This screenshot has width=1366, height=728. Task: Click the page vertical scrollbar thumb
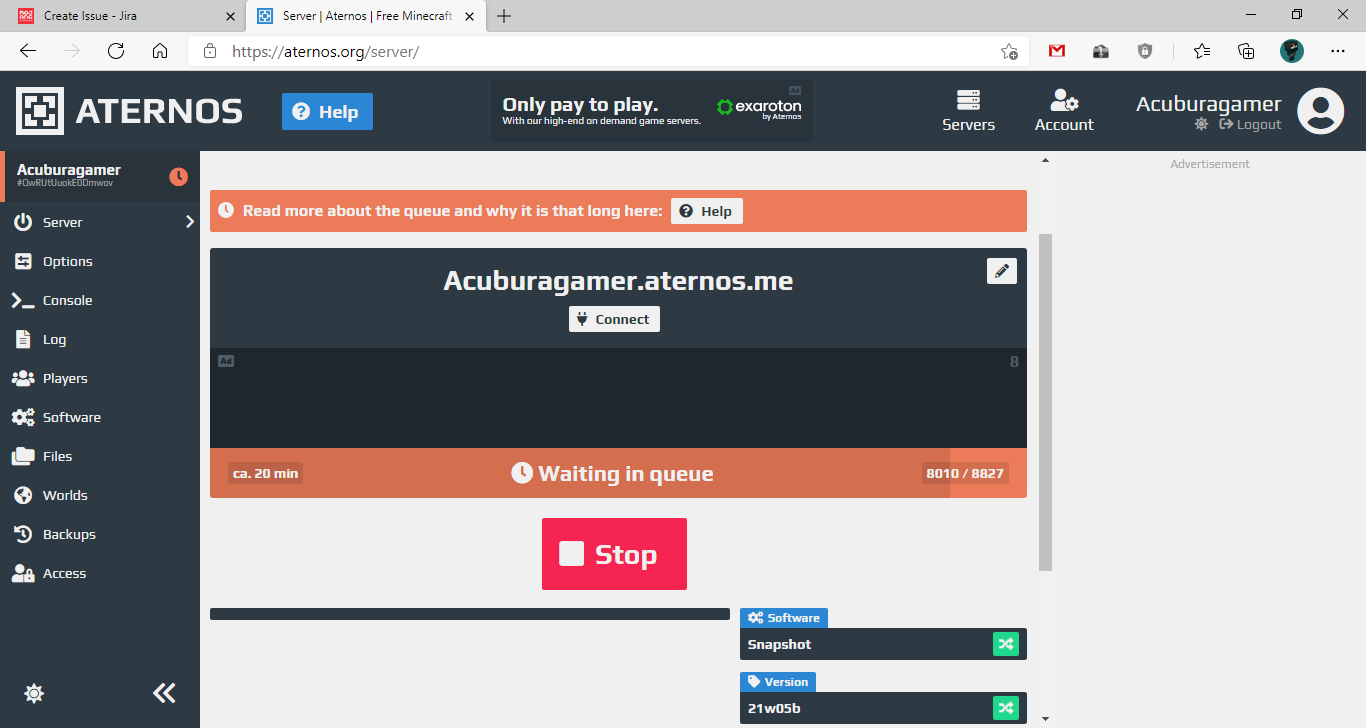click(x=1046, y=402)
